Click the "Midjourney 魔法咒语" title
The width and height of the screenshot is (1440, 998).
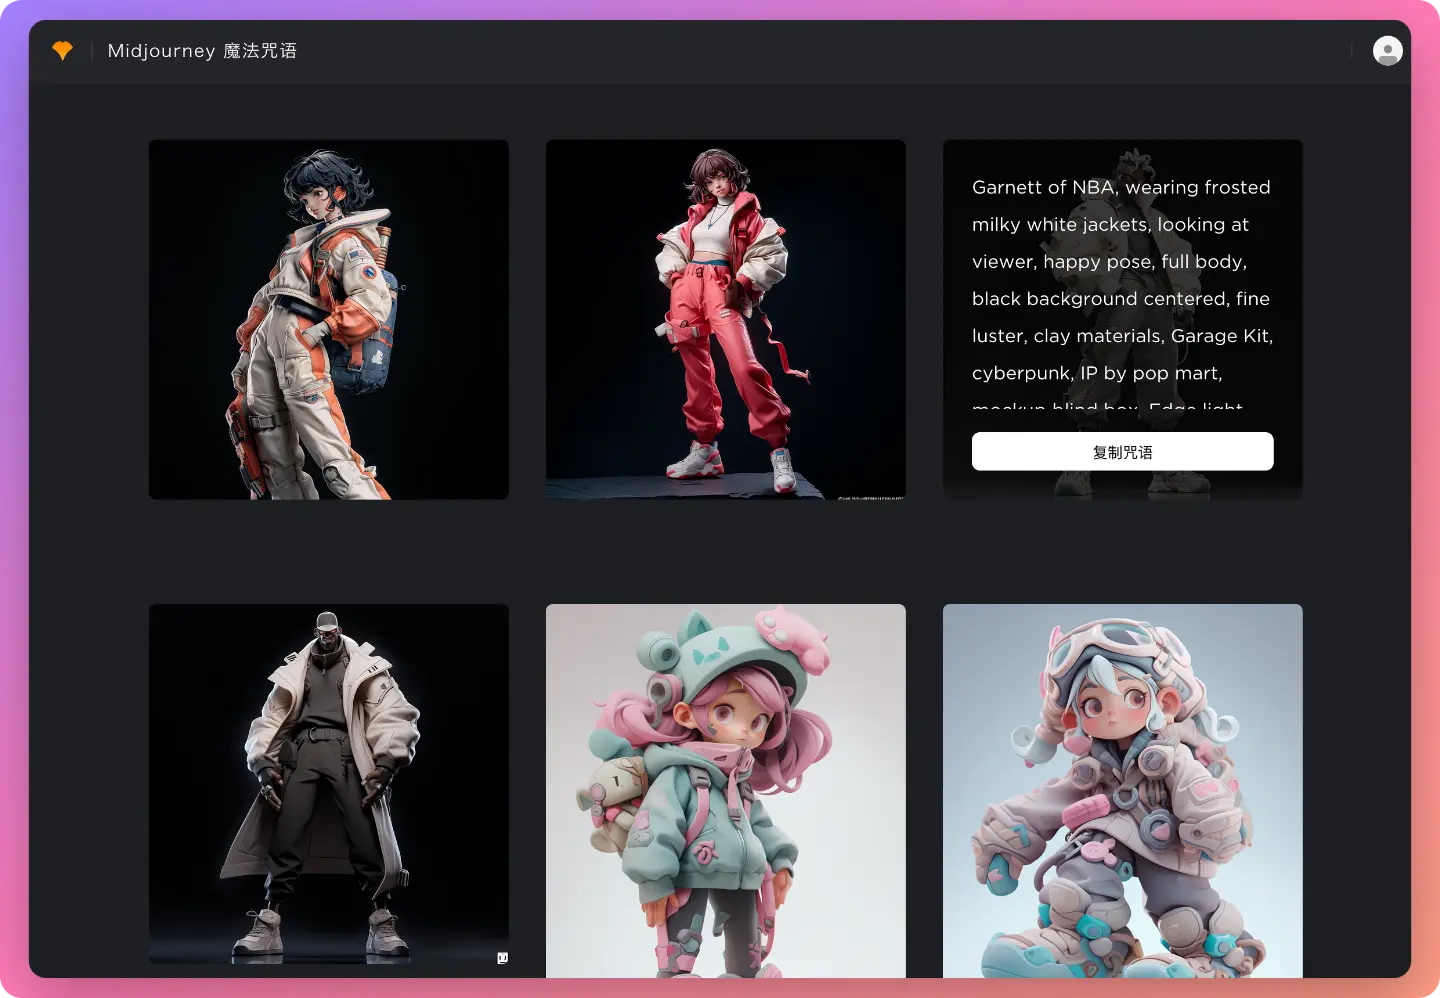[x=202, y=50]
